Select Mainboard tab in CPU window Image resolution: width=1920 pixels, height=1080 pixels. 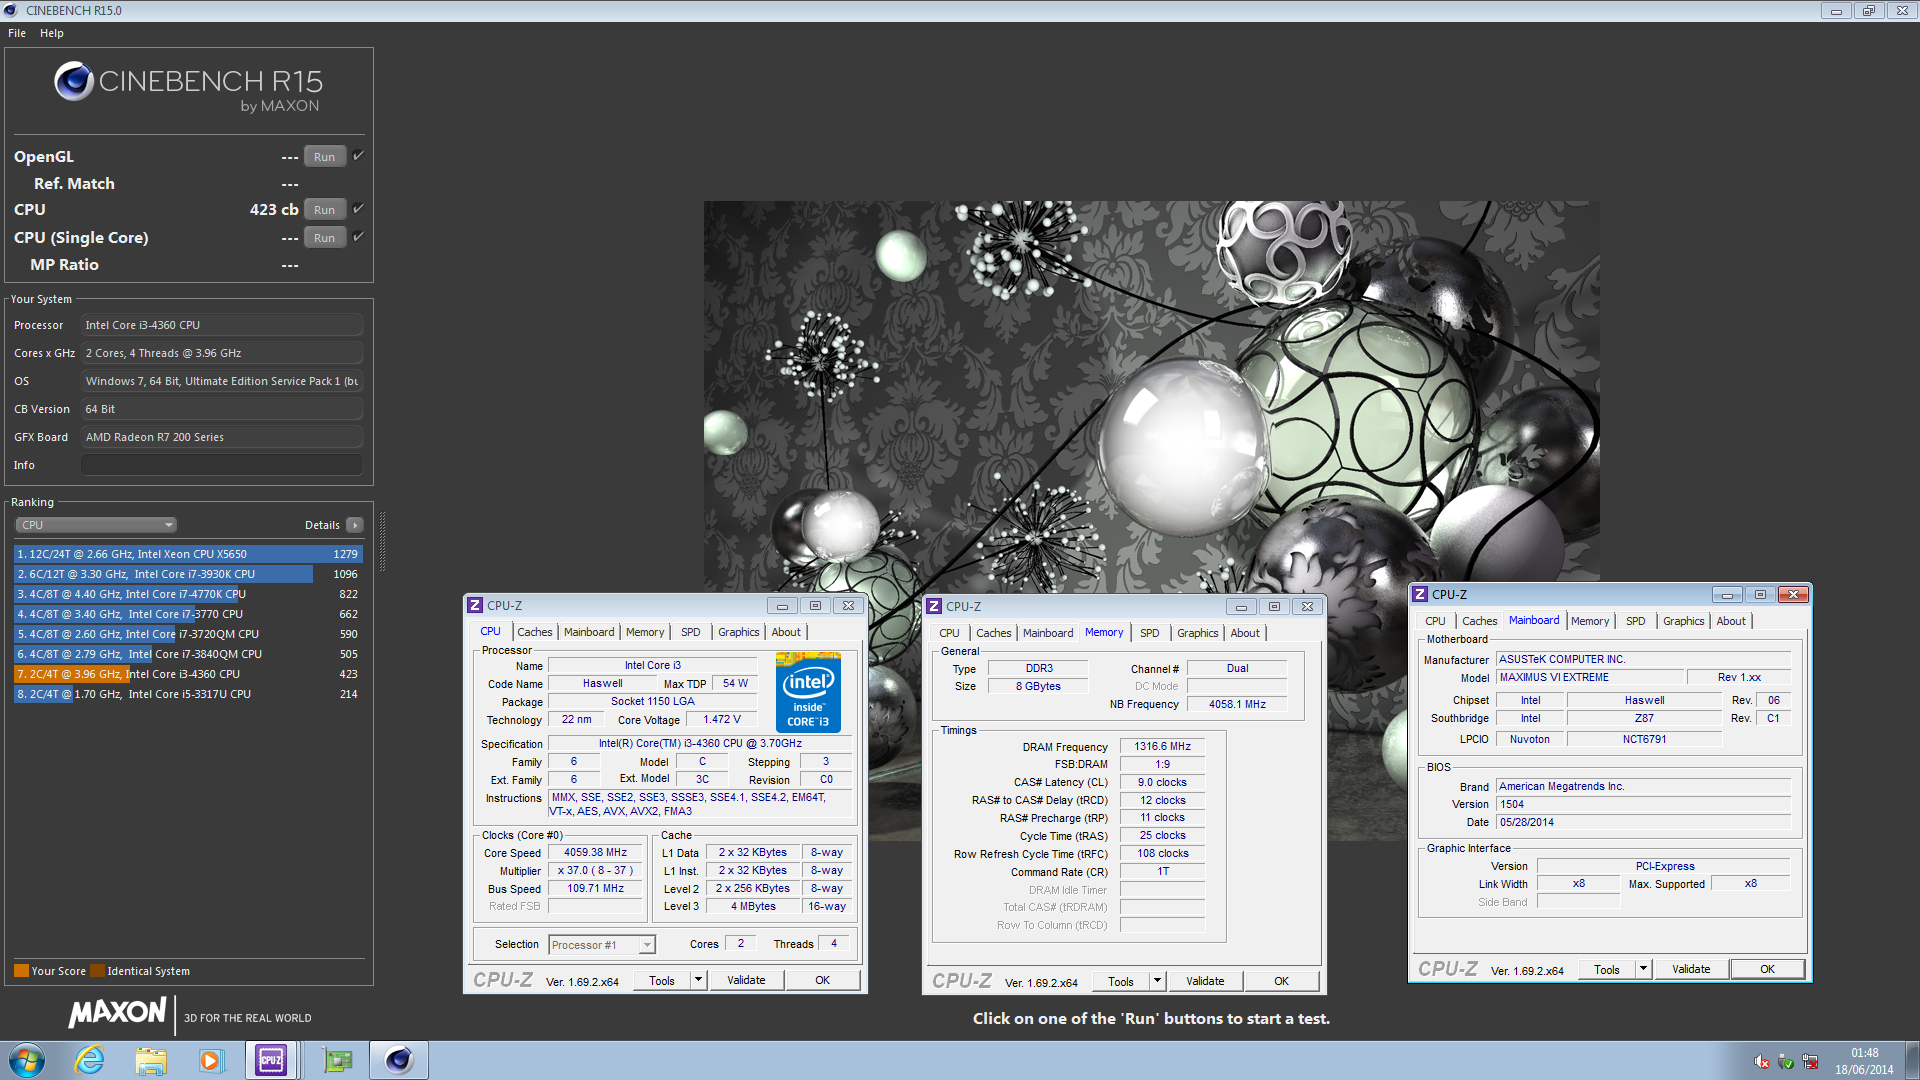point(589,632)
